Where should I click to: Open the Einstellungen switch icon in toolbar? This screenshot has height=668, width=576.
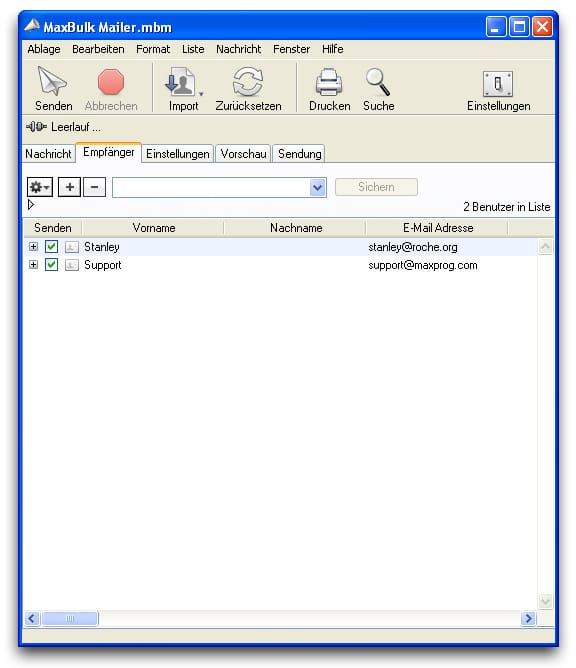pyautogui.click(x=498, y=84)
